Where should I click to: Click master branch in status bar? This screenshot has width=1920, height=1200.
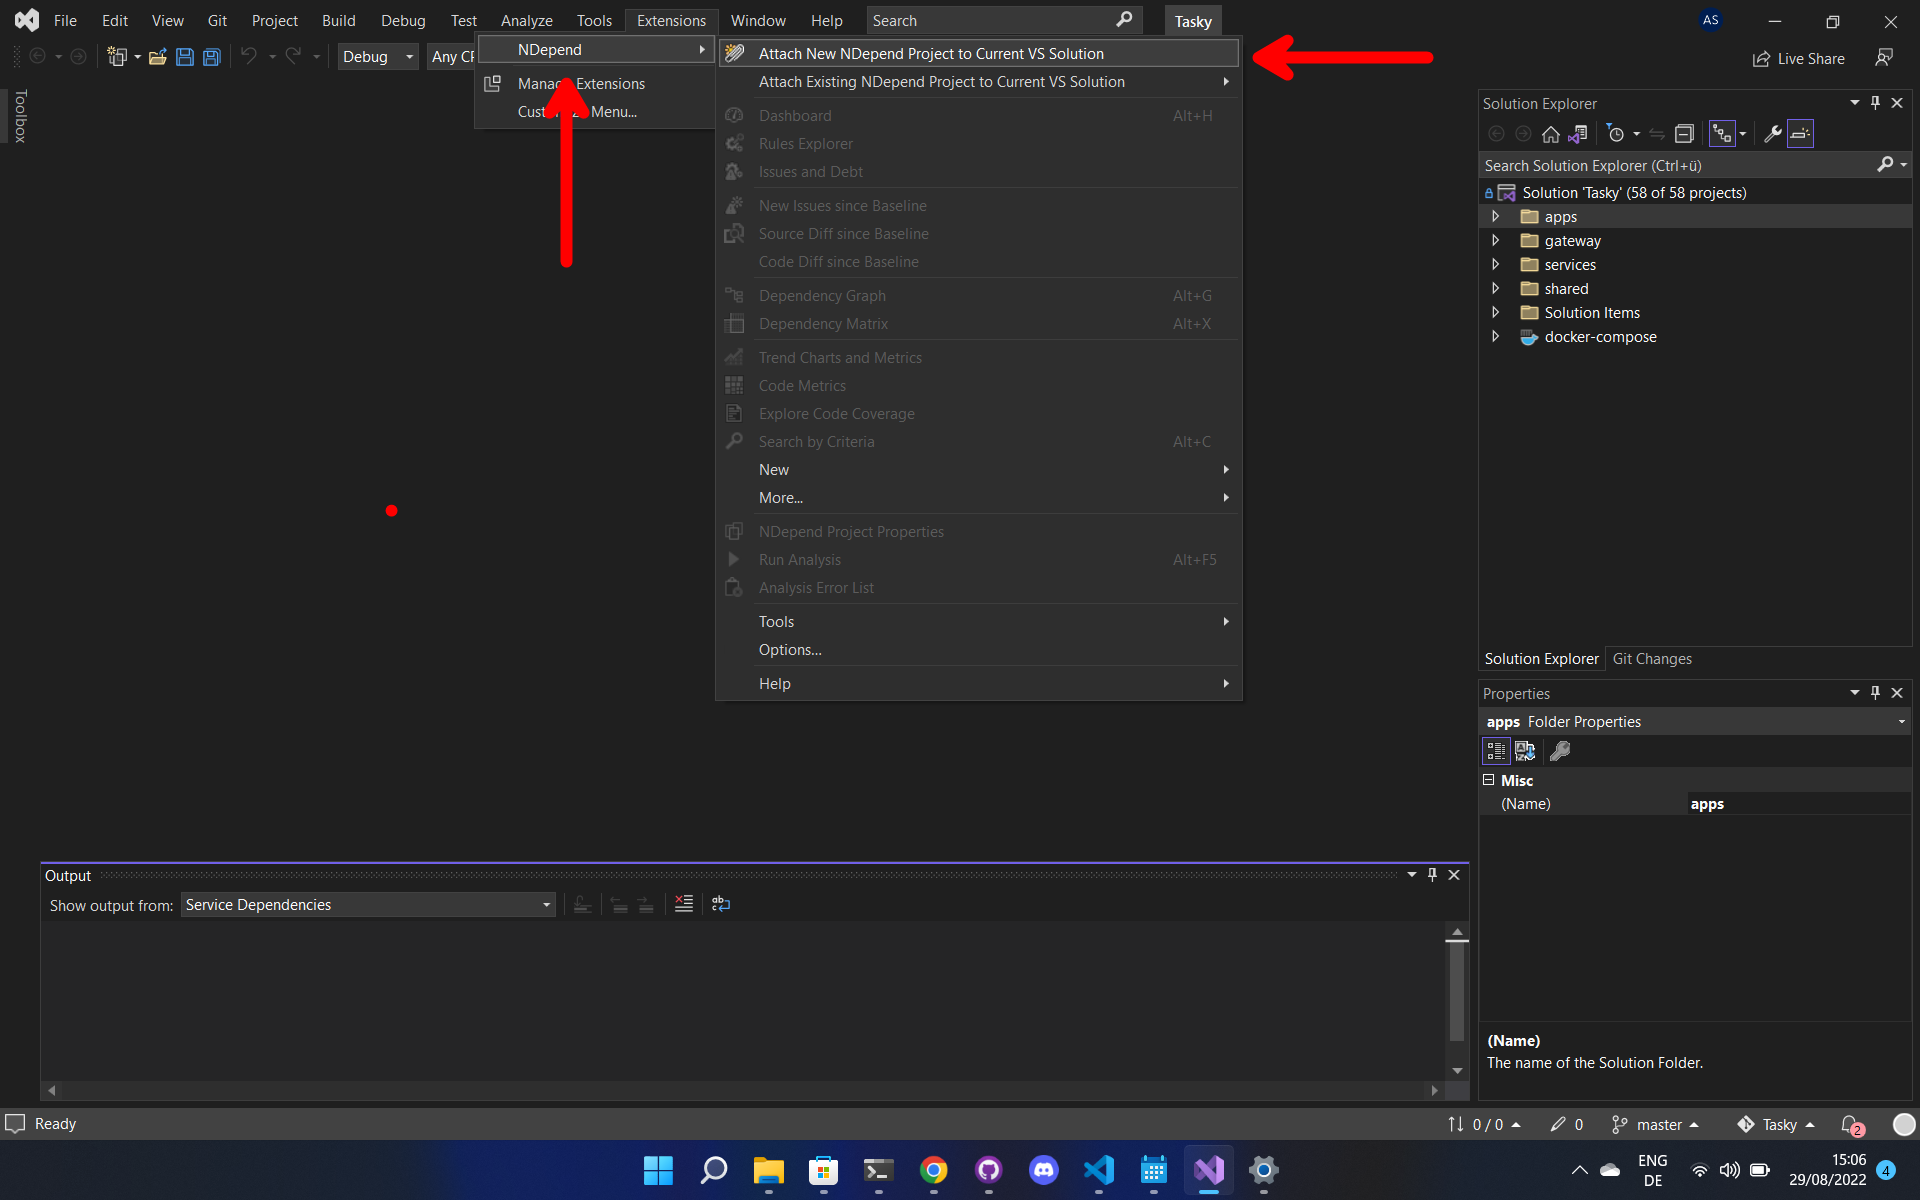[1658, 1125]
